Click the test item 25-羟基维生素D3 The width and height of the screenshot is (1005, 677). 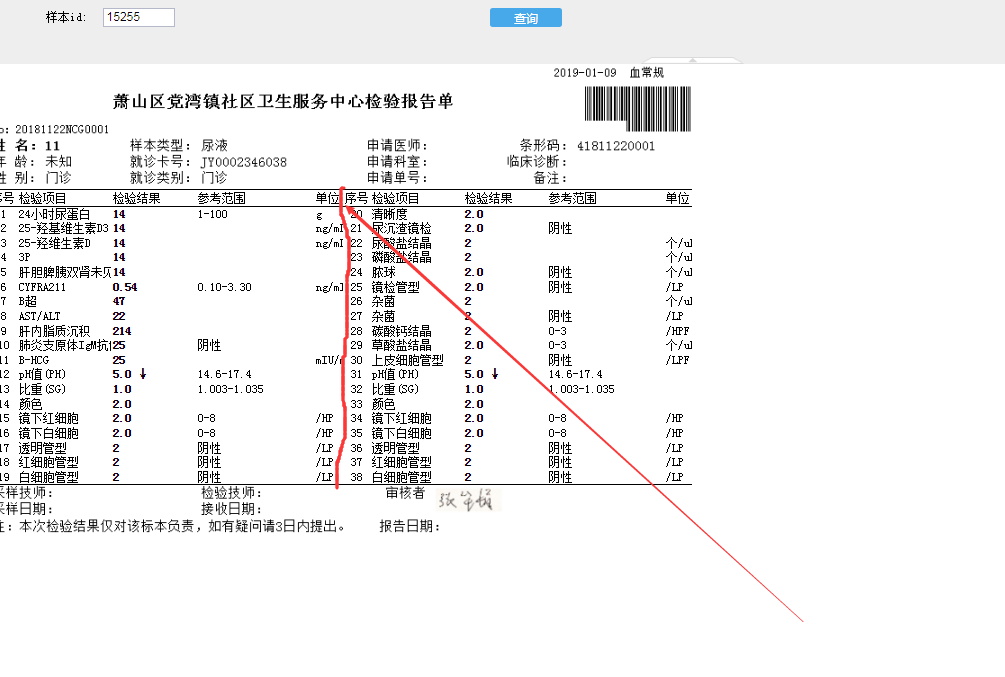click(x=63, y=228)
